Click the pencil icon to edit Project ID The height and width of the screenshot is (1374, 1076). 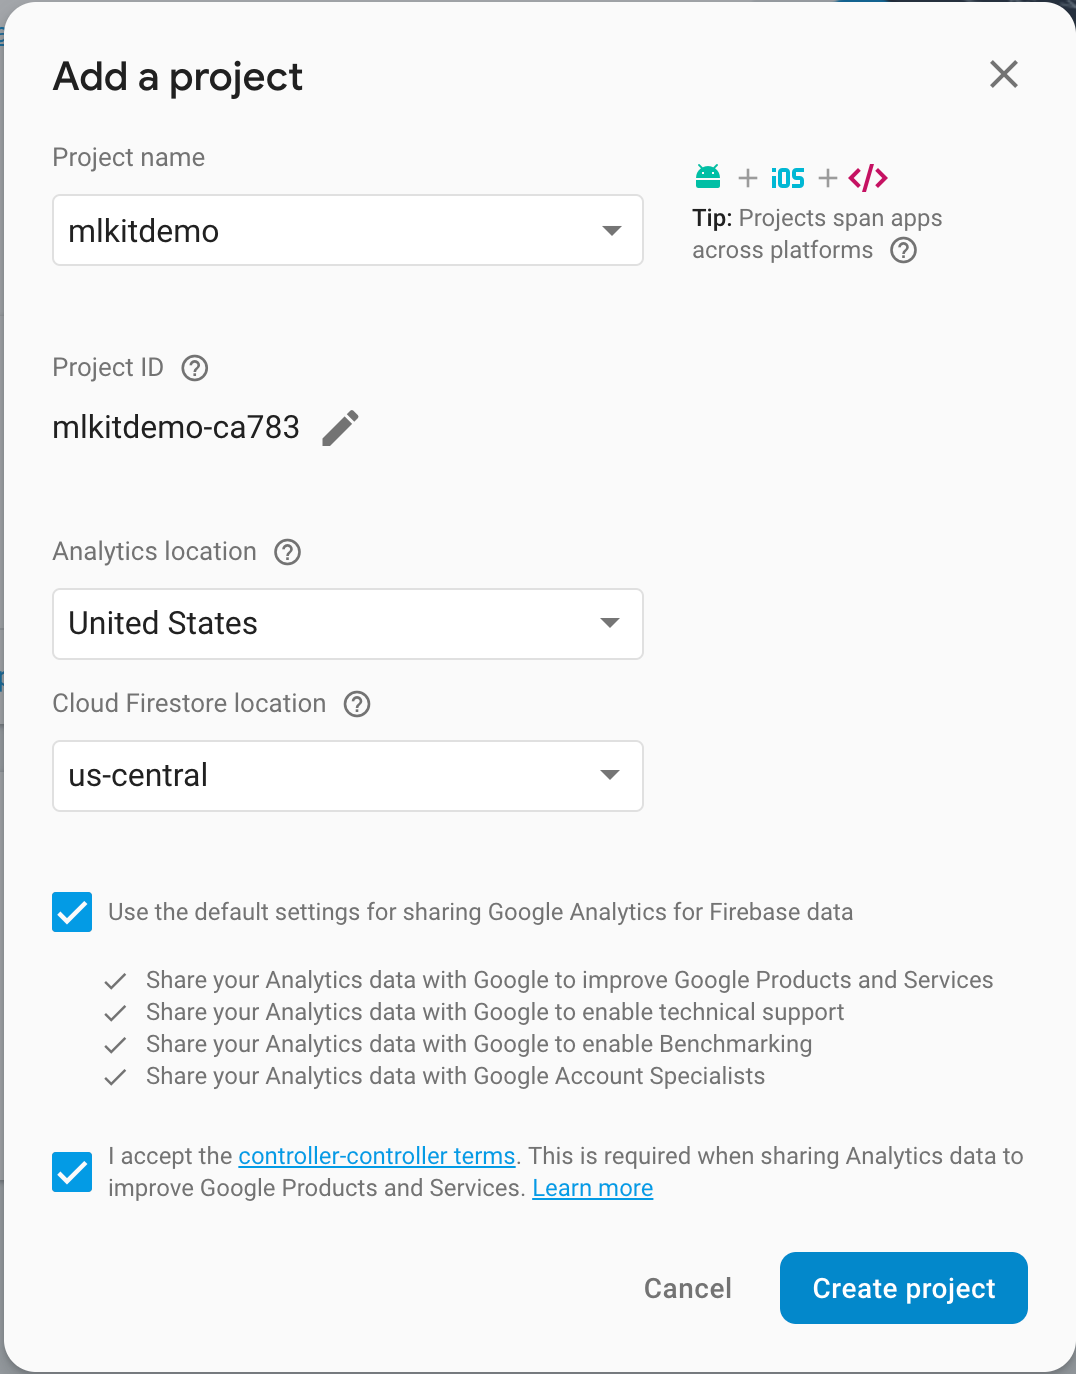[340, 428]
